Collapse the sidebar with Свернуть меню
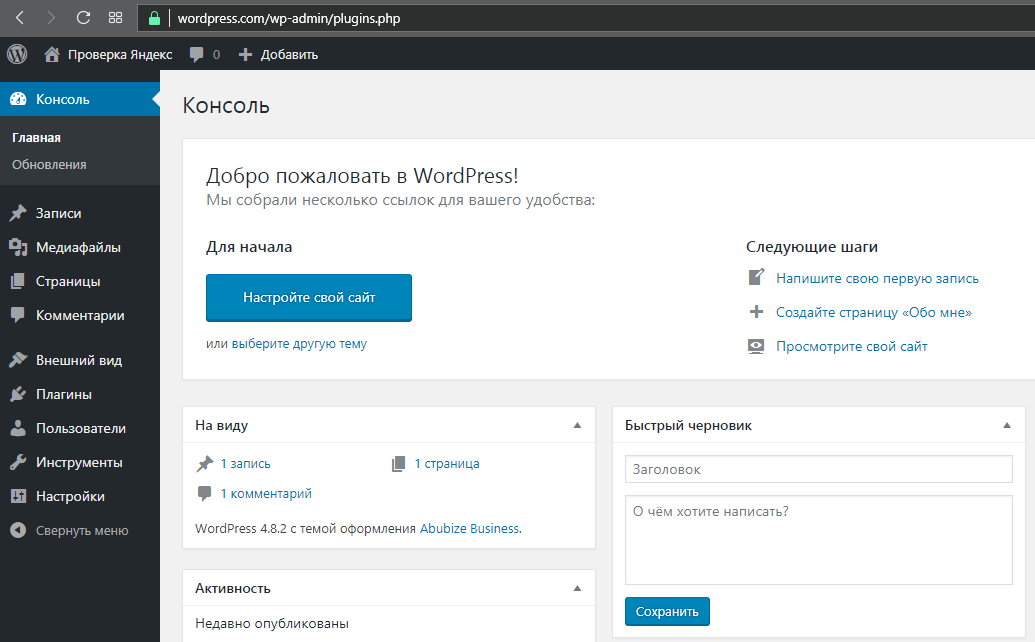The width and height of the screenshot is (1035, 642). (x=70, y=531)
